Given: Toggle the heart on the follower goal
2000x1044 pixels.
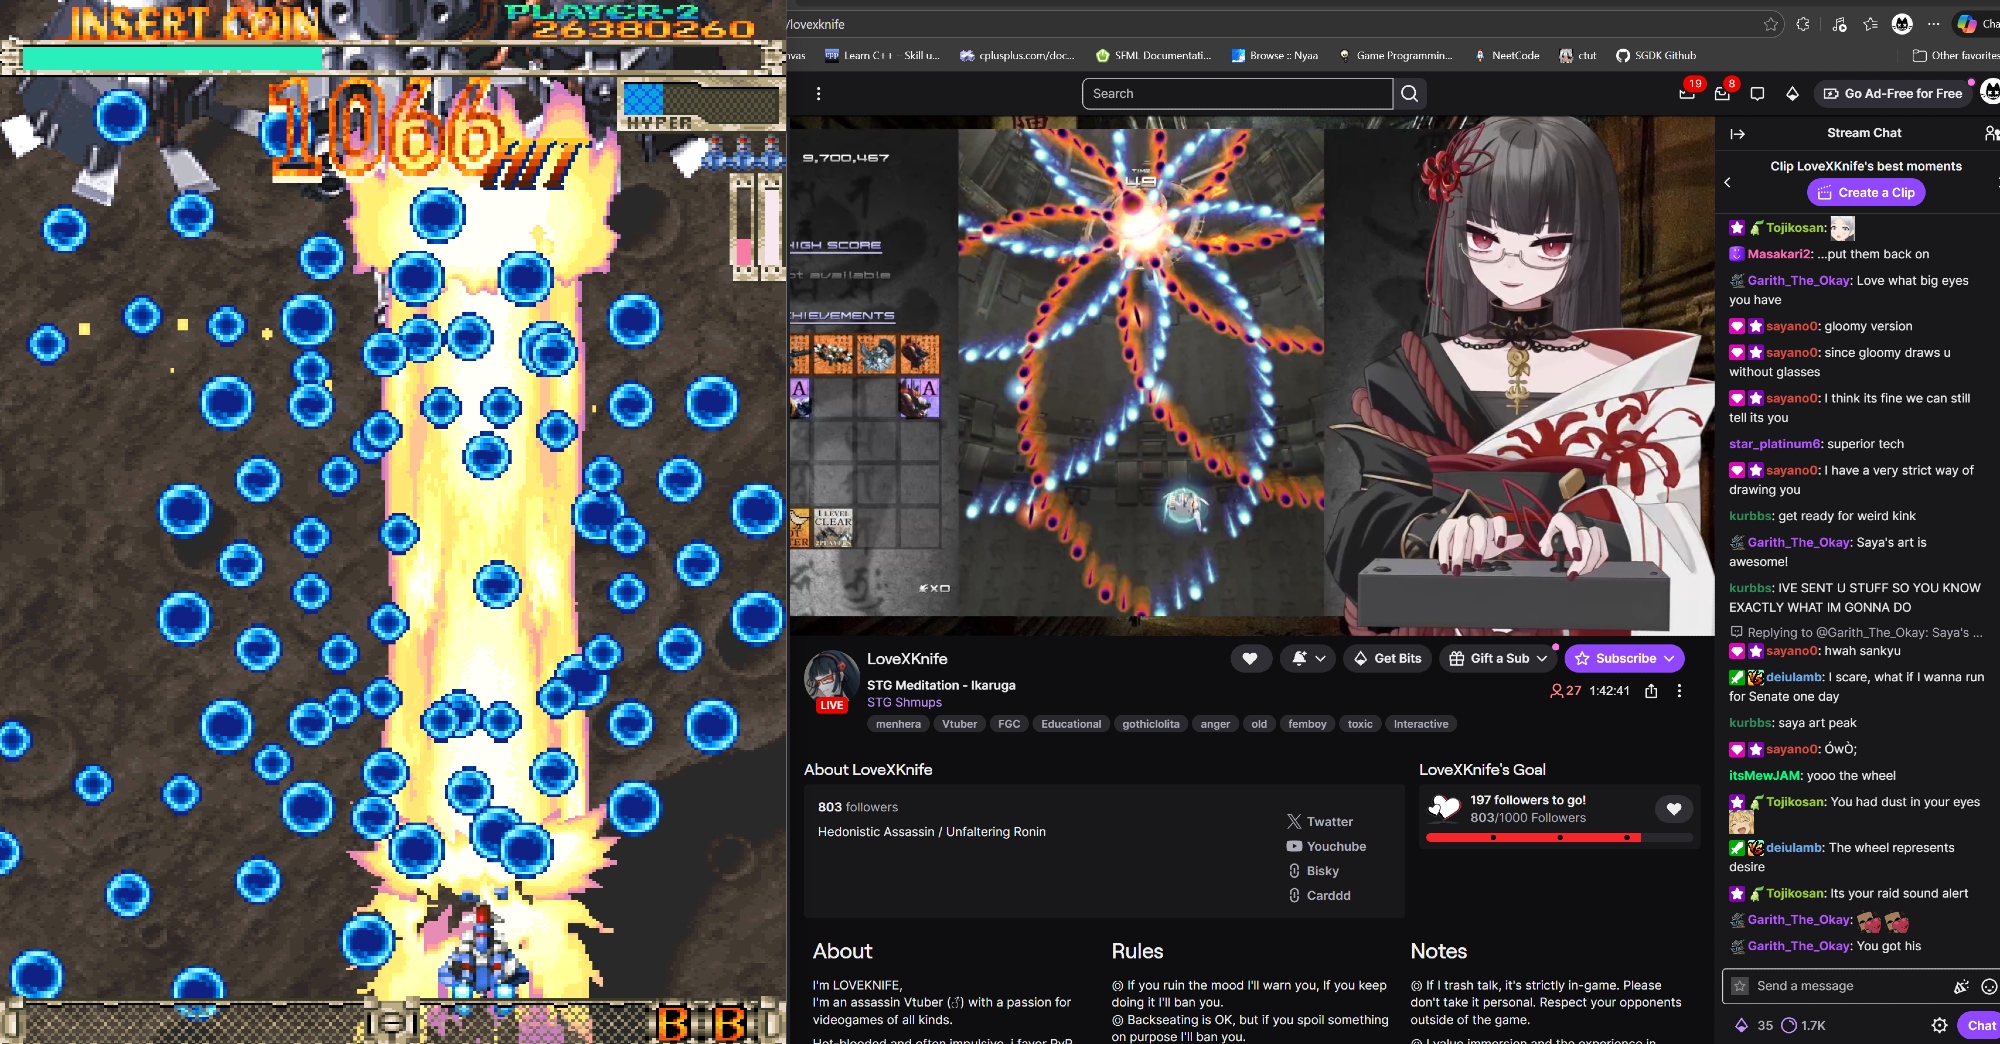Looking at the screenshot, I should (1674, 809).
